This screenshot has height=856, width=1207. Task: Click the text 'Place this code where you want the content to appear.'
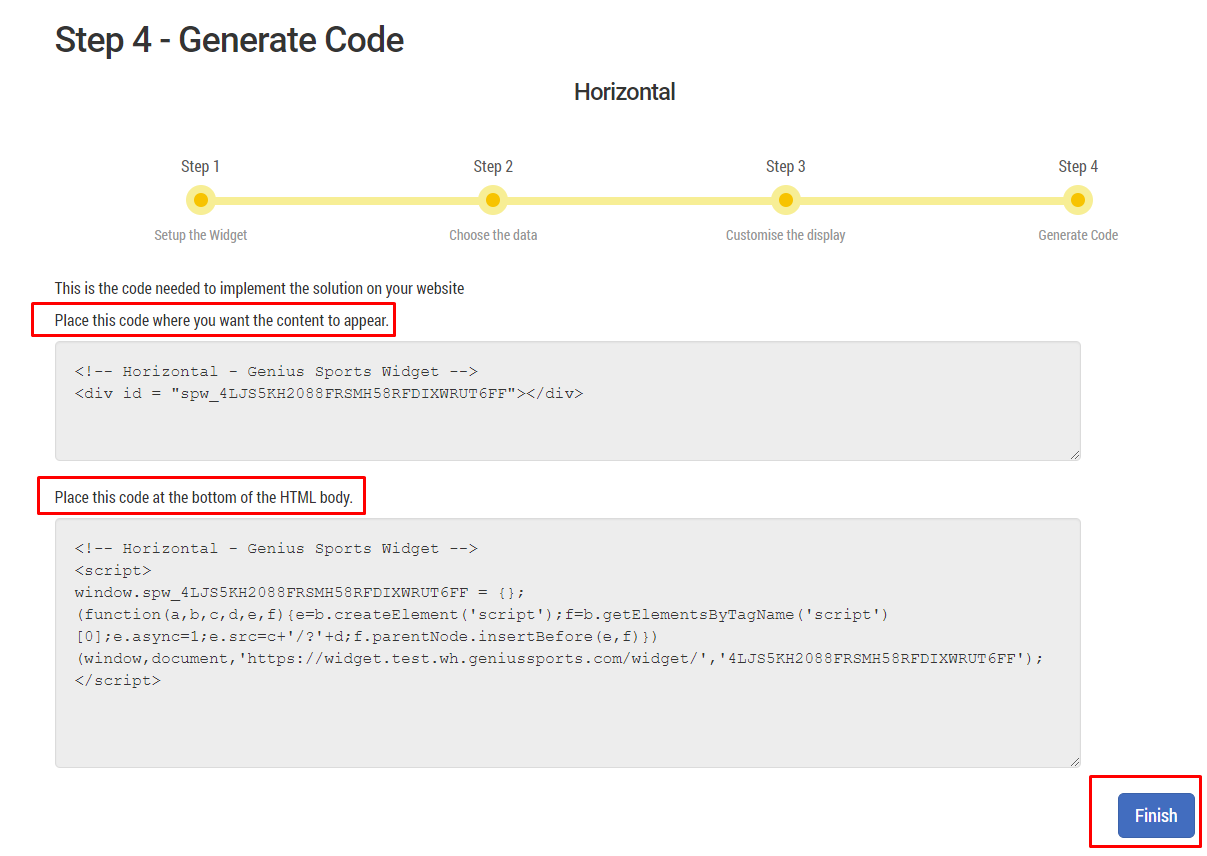(222, 321)
